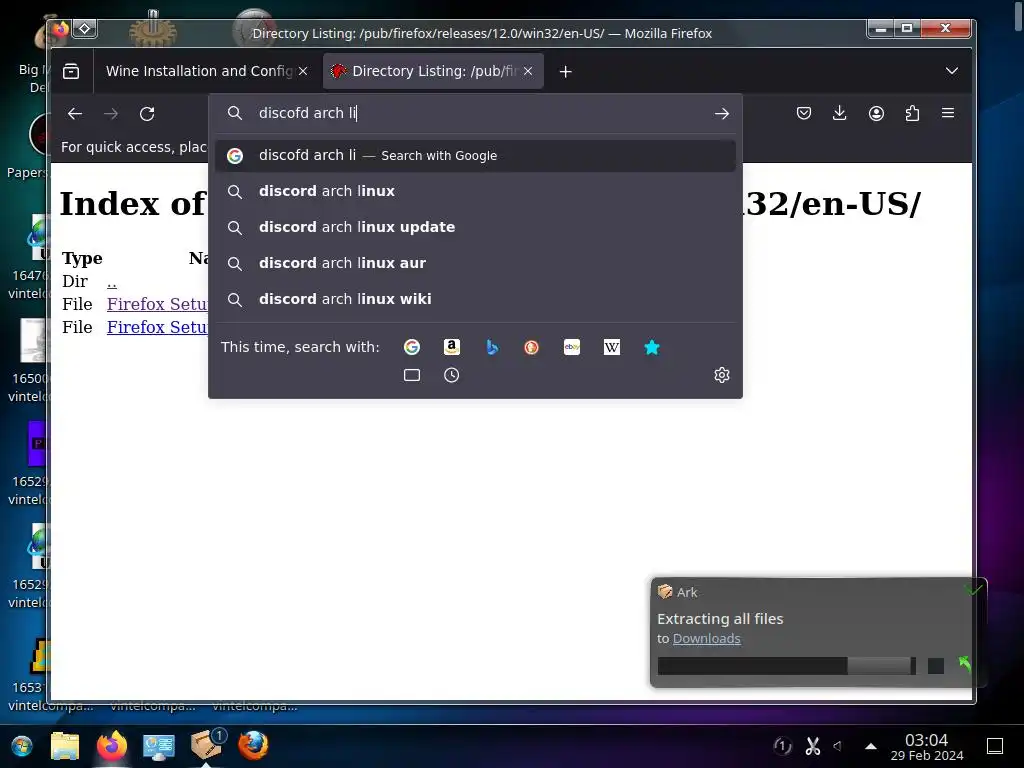Open the Downloads link in Ark notification
The height and width of the screenshot is (768, 1024).
(x=707, y=639)
